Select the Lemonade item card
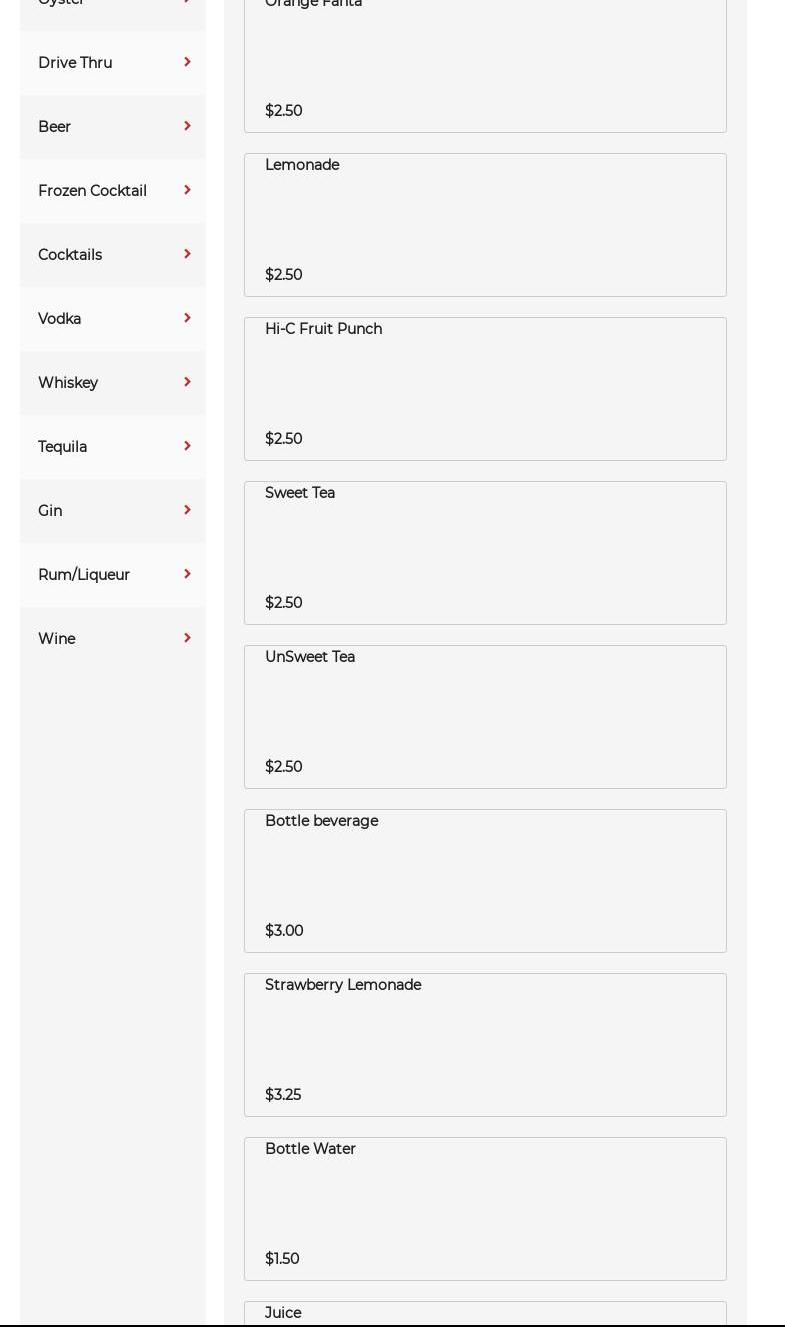Image resolution: width=785 pixels, height=1327 pixels. click(x=485, y=225)
